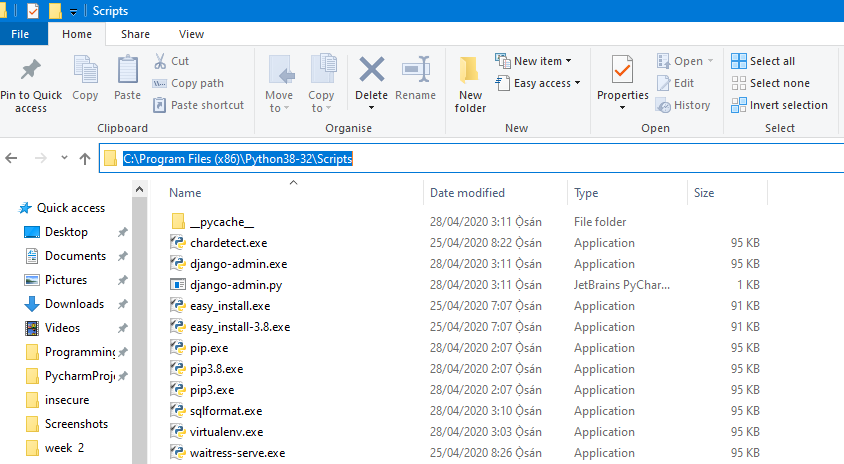Screen dimensions: 844x464
Task: Click the Properties checkmark icon
Action: point(622,70)
